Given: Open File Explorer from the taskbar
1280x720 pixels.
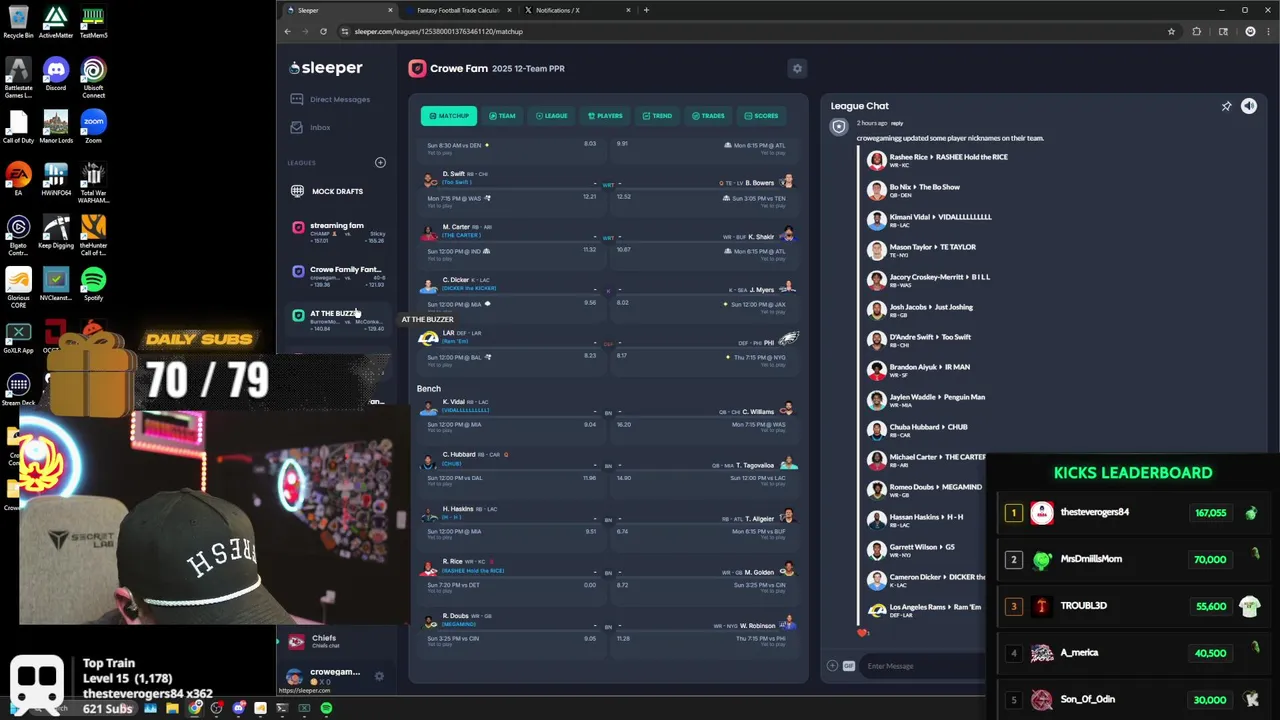Looking at the screenshot, I should pos(172,708).
